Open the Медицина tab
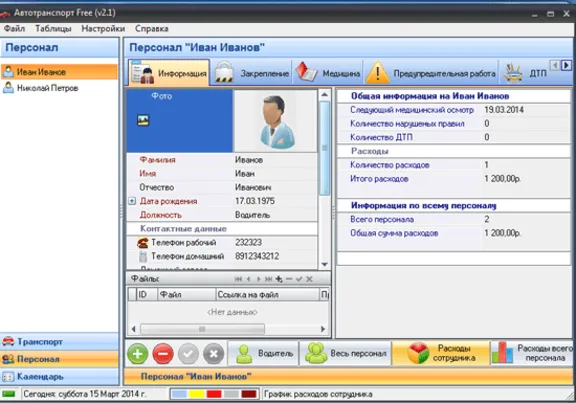Screen dimensions: 576x403 (x=327, y=73)
